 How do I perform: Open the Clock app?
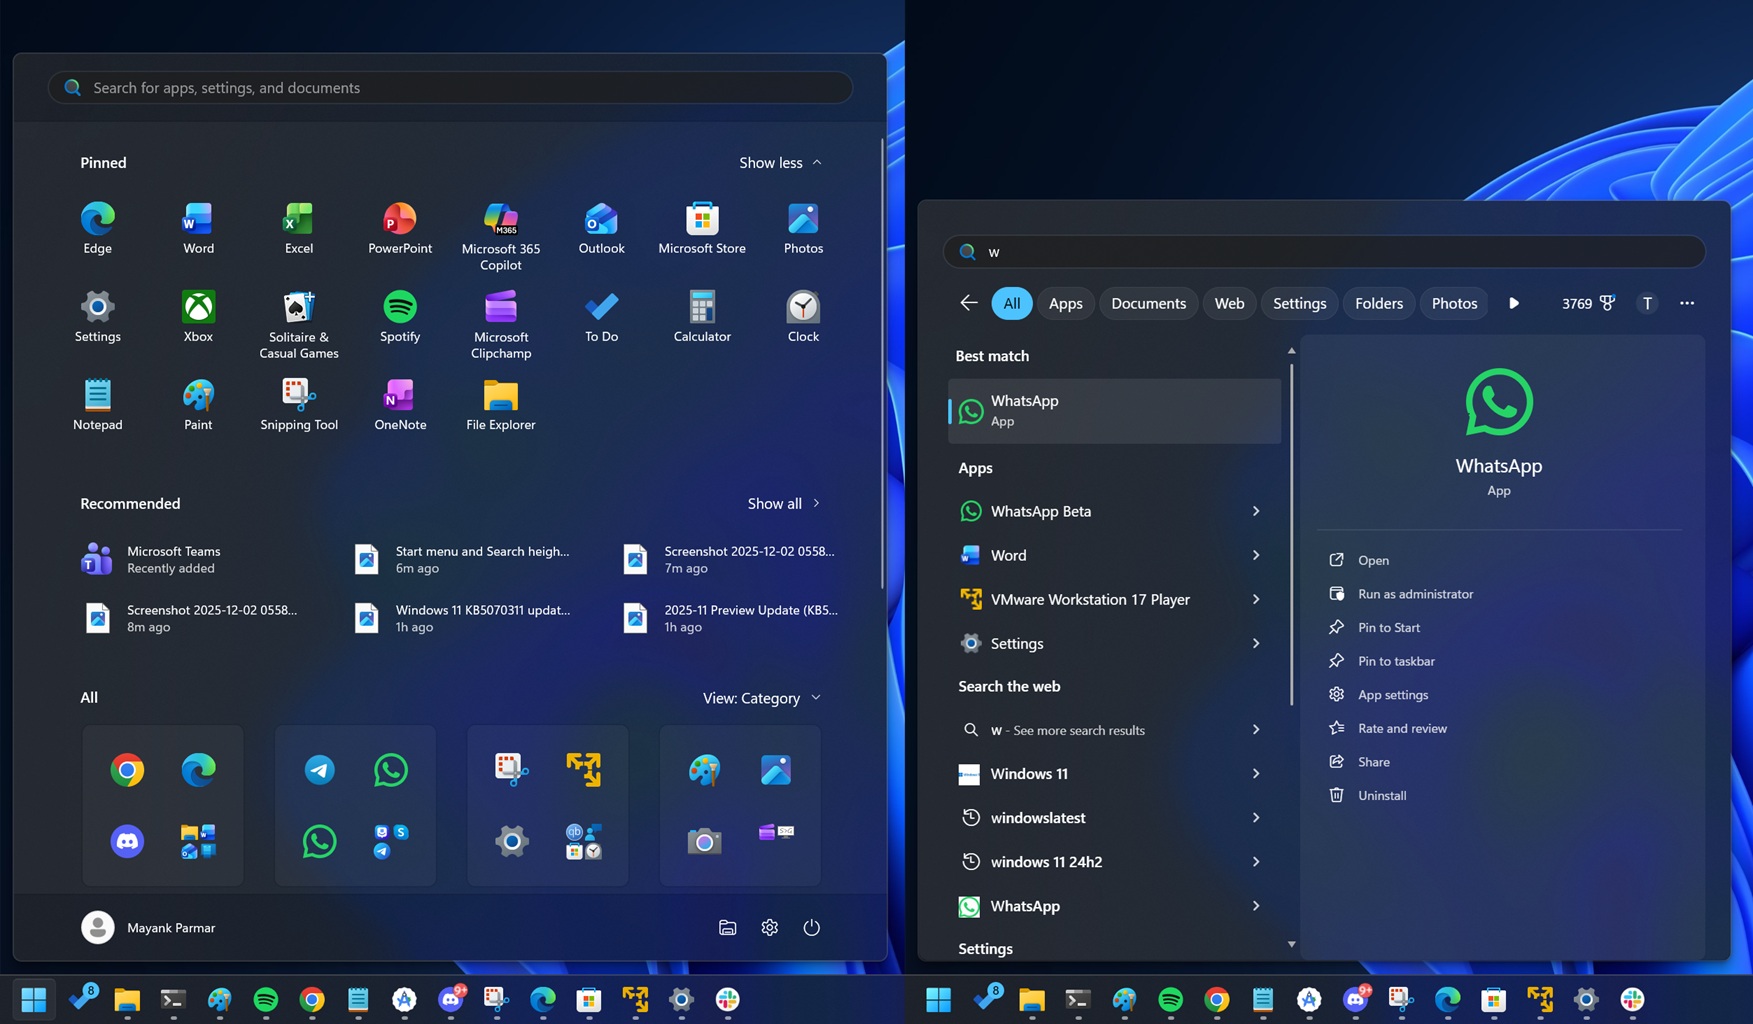pos(803,318)
